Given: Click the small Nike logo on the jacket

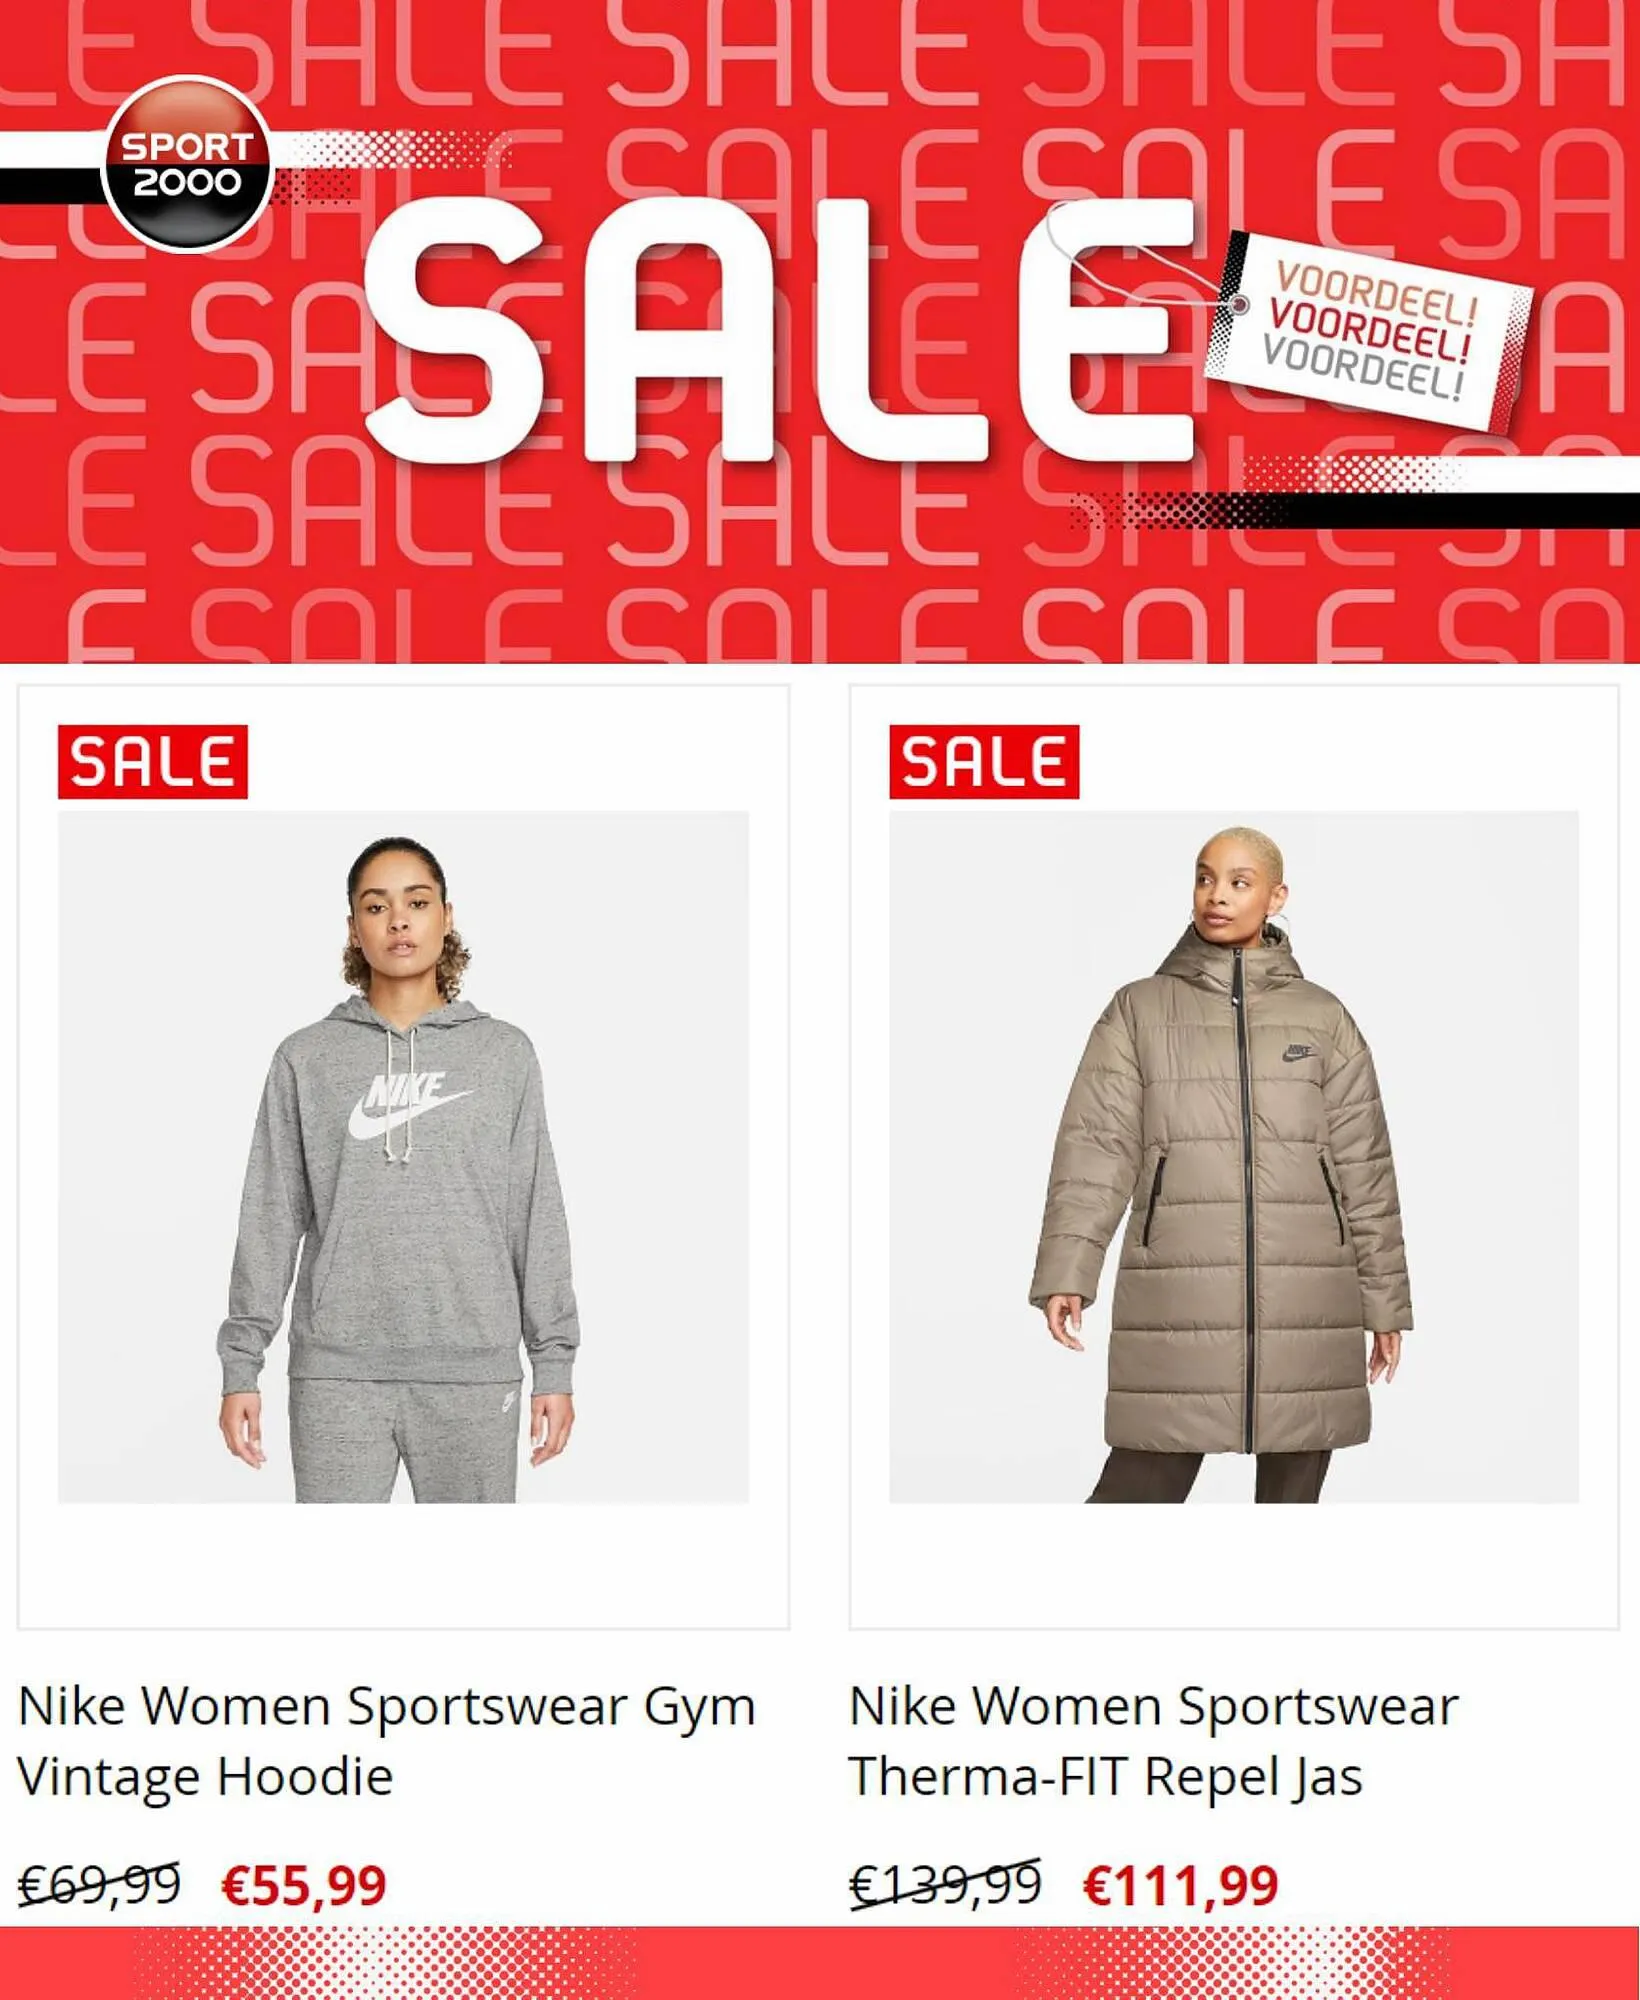Looking at the screenshot, I should click(1297, 1053).
